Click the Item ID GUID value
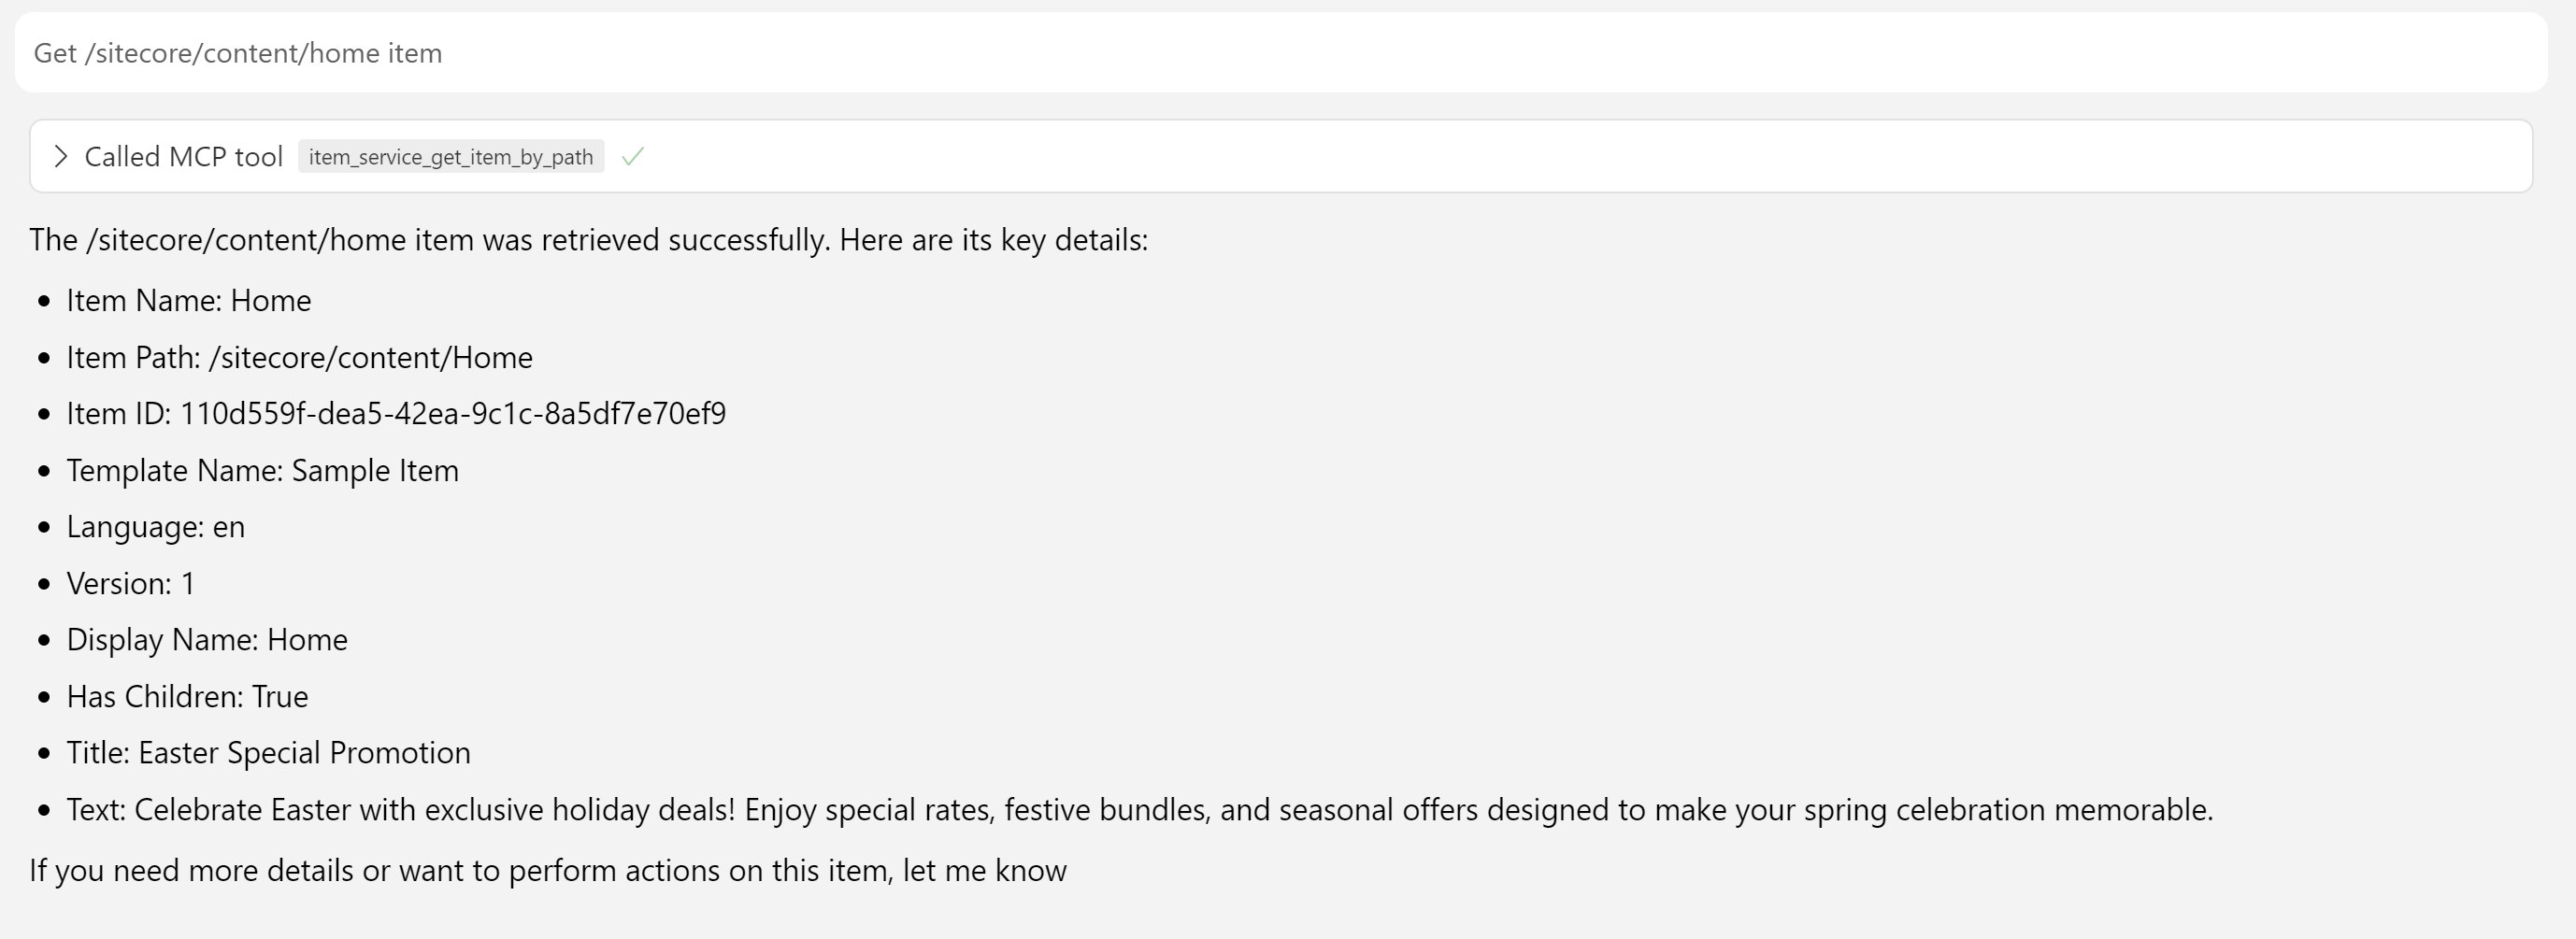 (452, 414)
